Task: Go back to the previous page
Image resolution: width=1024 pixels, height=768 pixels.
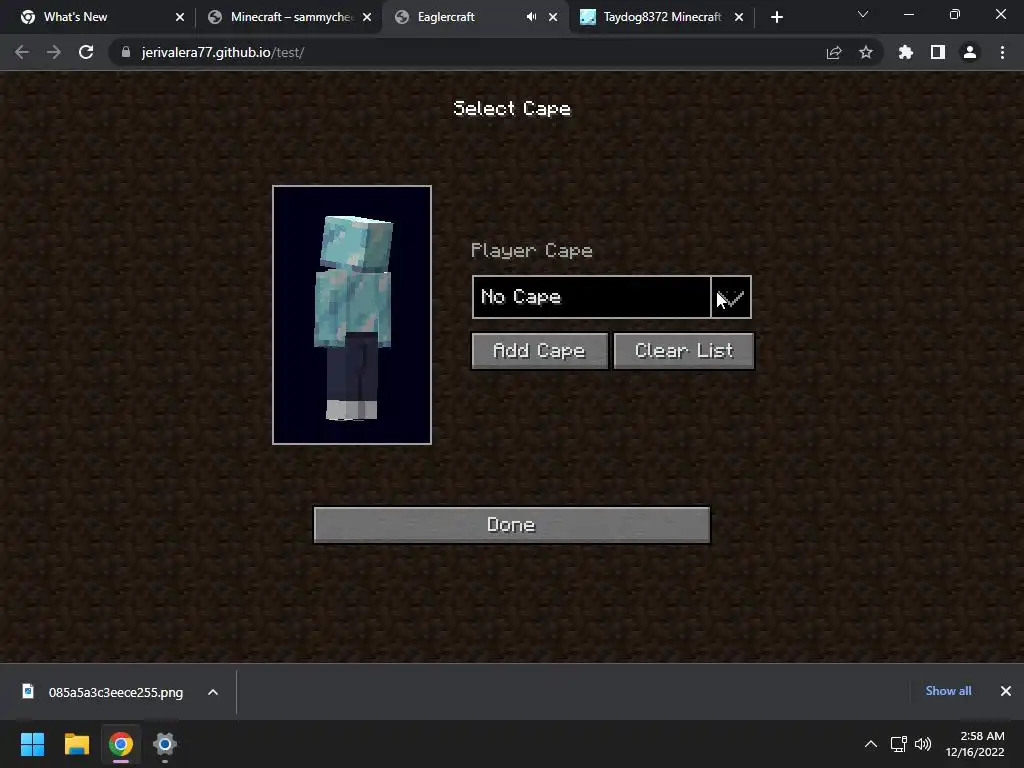Action: [x=22, y=52]
